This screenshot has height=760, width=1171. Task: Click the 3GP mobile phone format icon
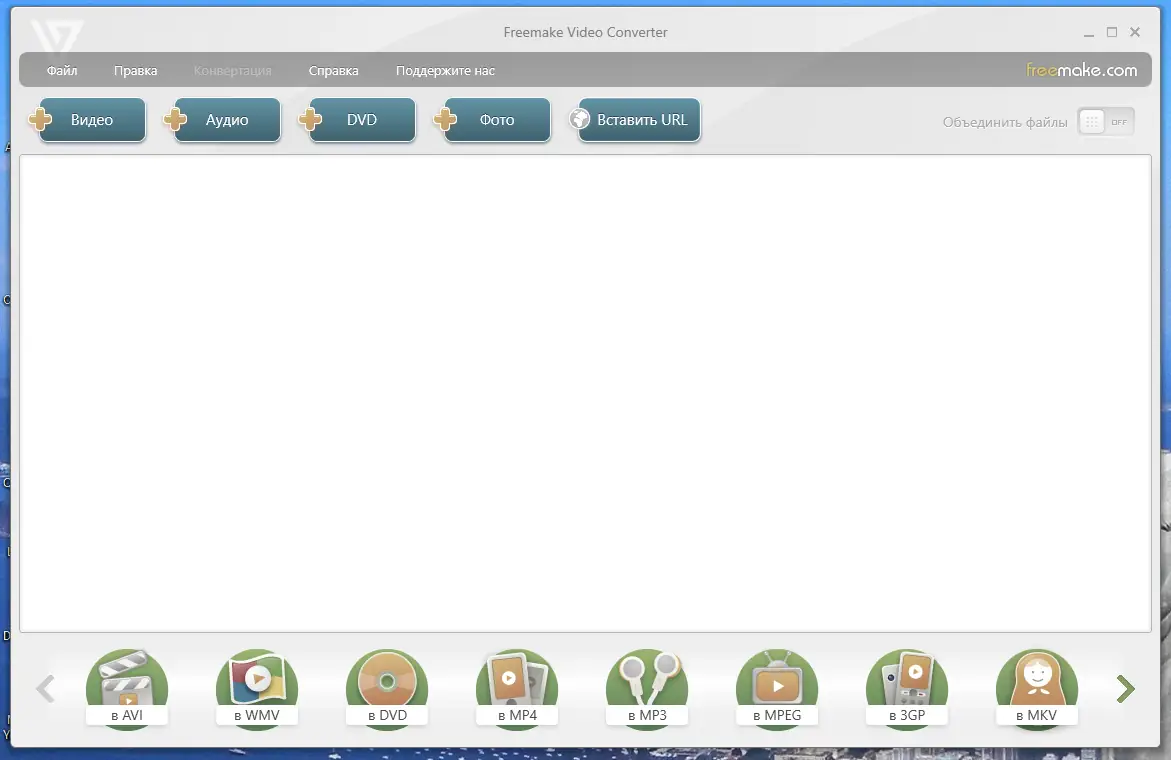907,688
